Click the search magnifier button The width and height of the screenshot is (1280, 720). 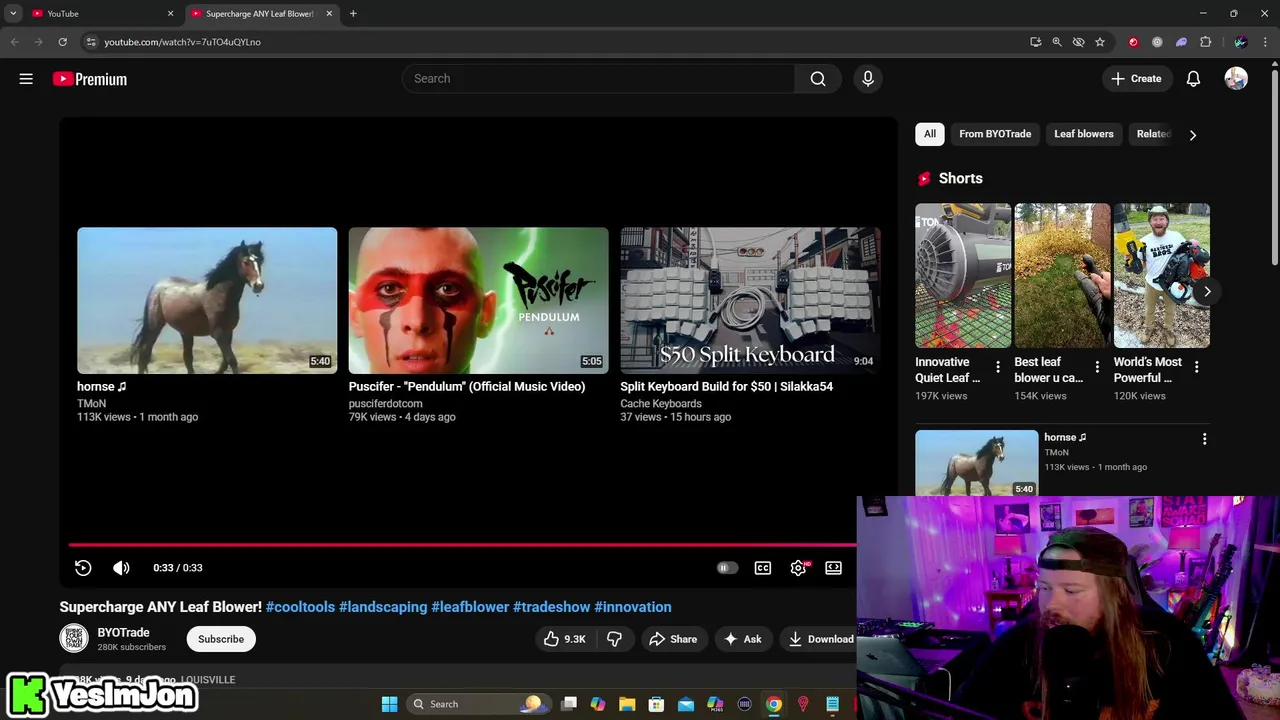pyautogui.click(x=818, y=79)
